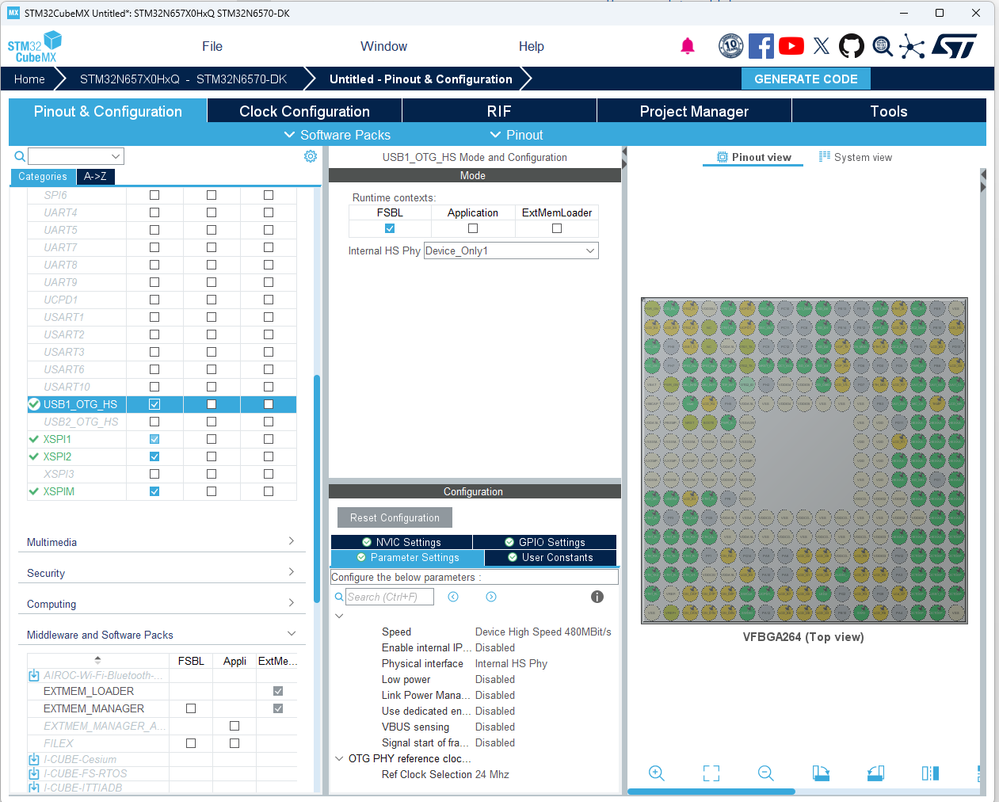The height and width of the screenshot is (802, 999).
Task: Collapse OTG PHY reference clock group
Action: tap(339, 759)
